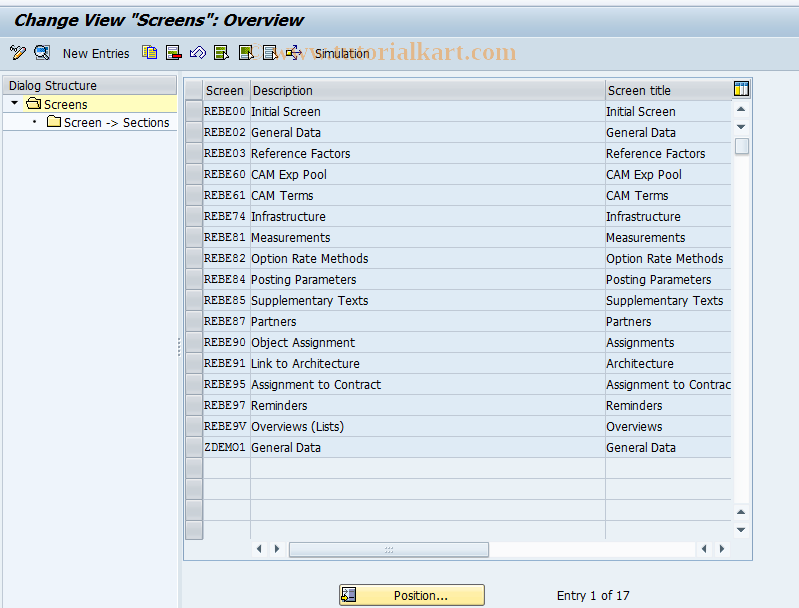Select row selector for REBE03
The image size is (799, 608).
tap(194, 153)
